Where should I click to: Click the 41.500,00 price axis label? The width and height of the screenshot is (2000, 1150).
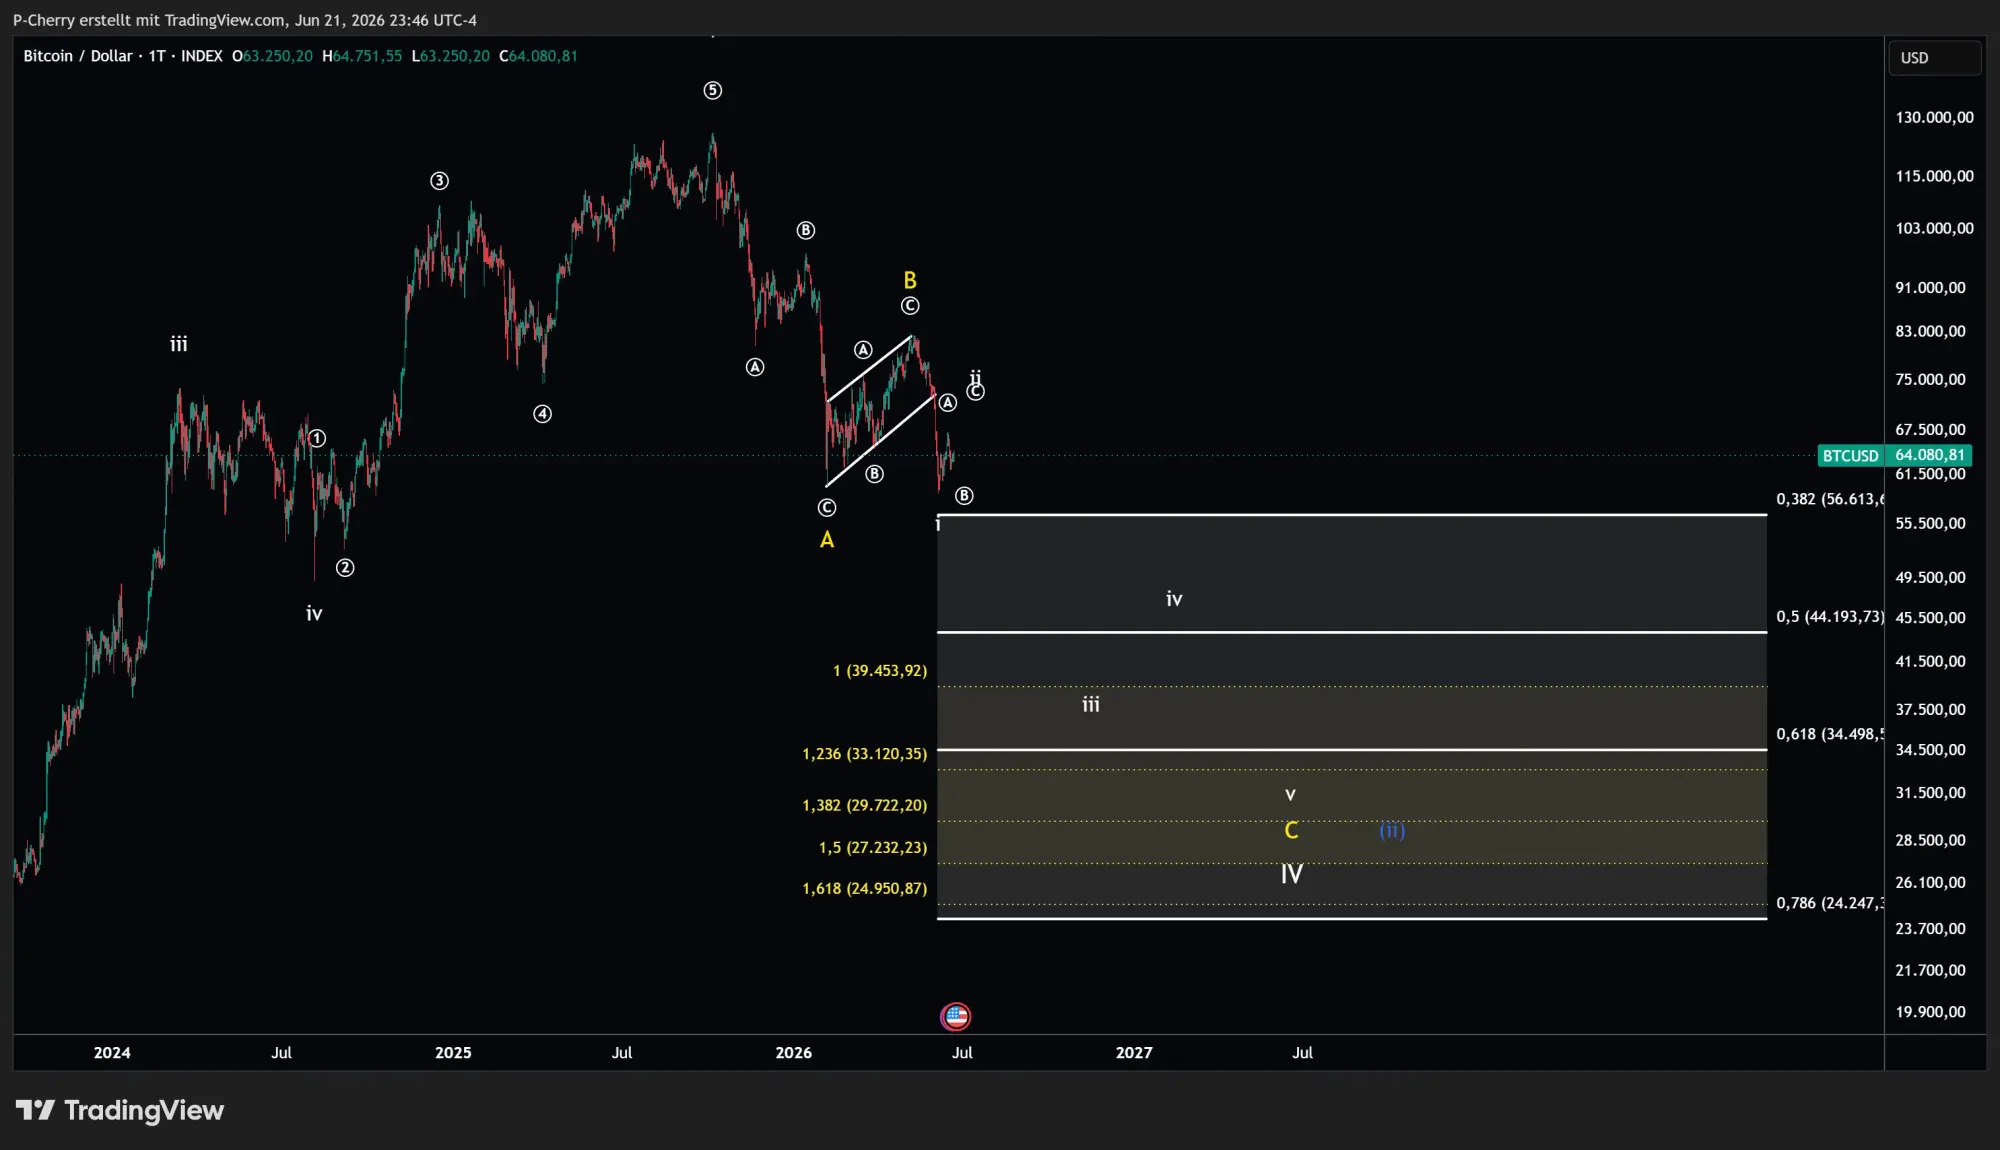[1931, 661]
